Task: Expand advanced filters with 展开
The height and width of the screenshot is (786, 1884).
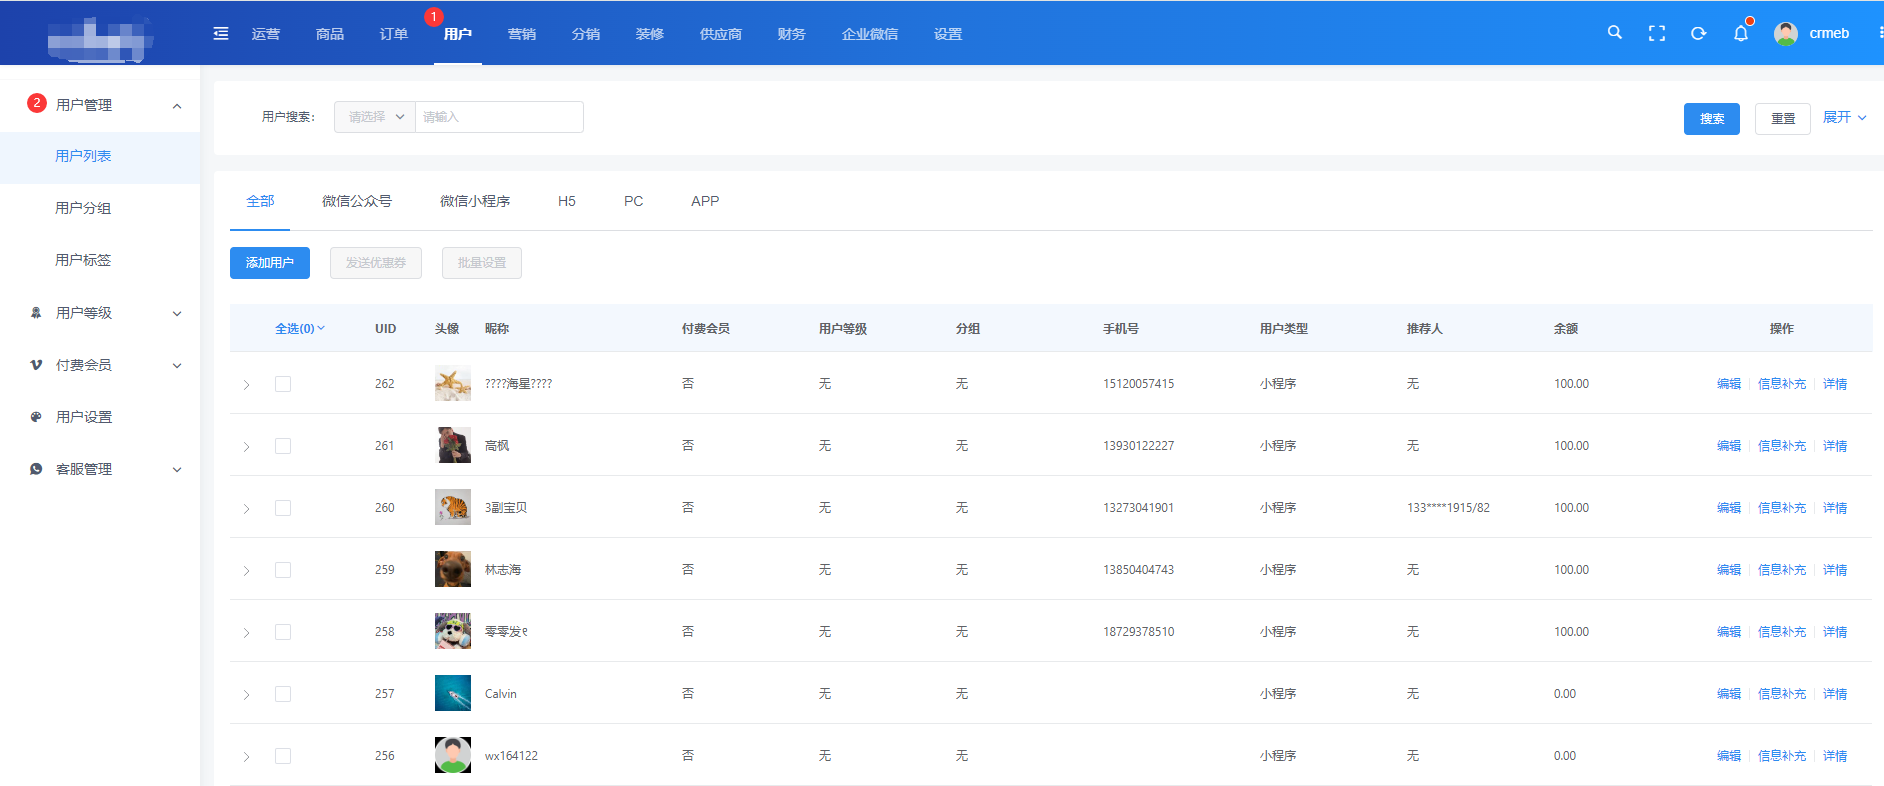Action: (1845, 117)
